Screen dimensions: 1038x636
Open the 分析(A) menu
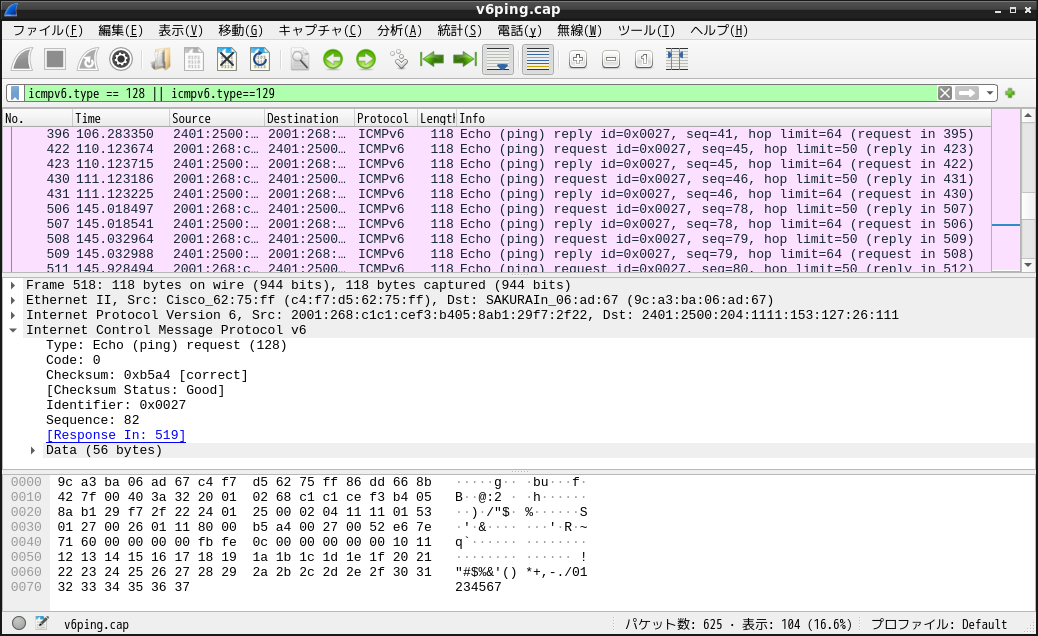(x=399, y=30)
